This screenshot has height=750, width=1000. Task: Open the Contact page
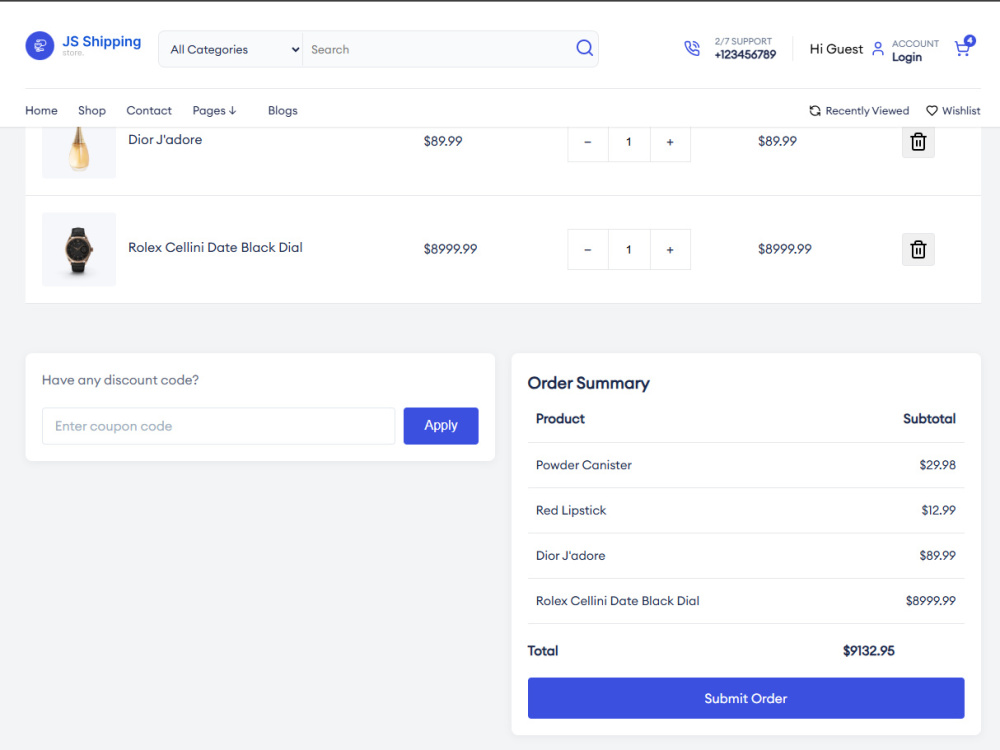tap(149, 111)
